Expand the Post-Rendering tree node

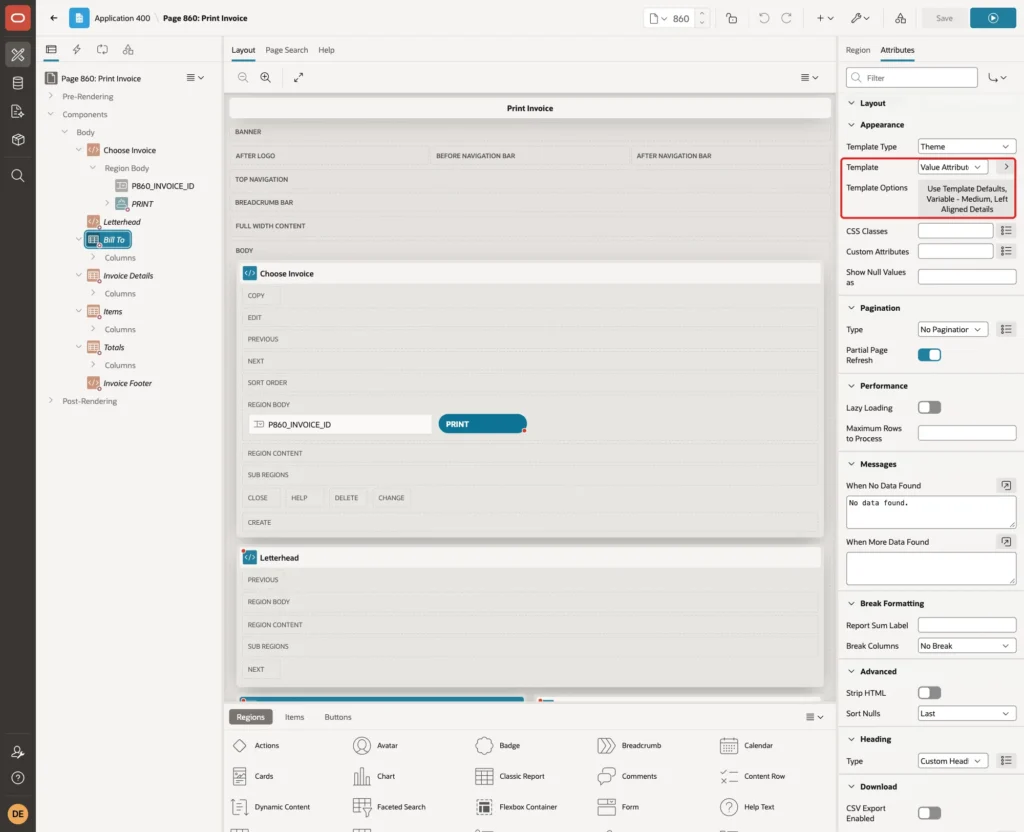pos(51,400)
